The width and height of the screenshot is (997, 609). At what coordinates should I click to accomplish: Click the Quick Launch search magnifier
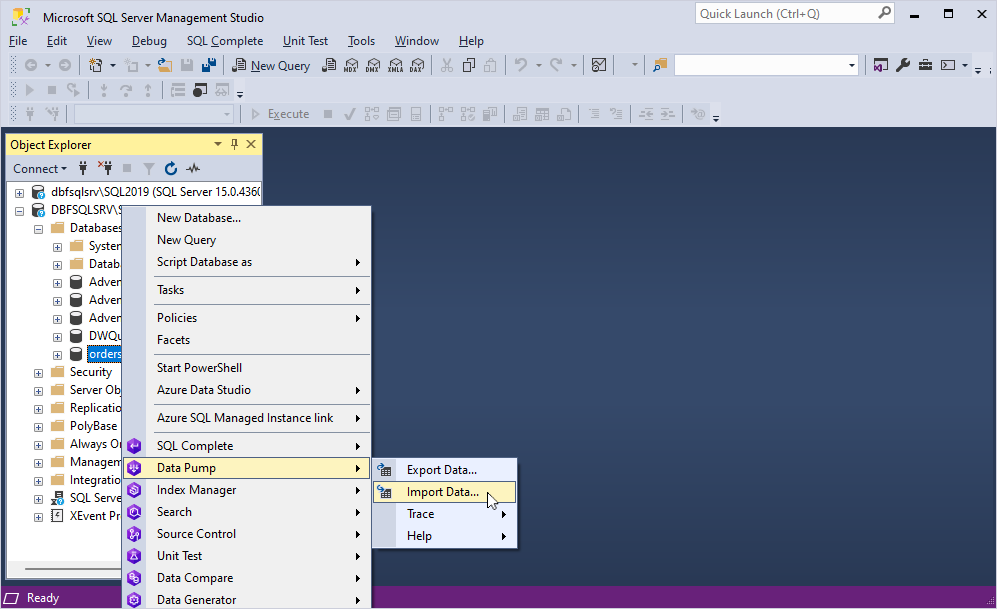point(884,13)
